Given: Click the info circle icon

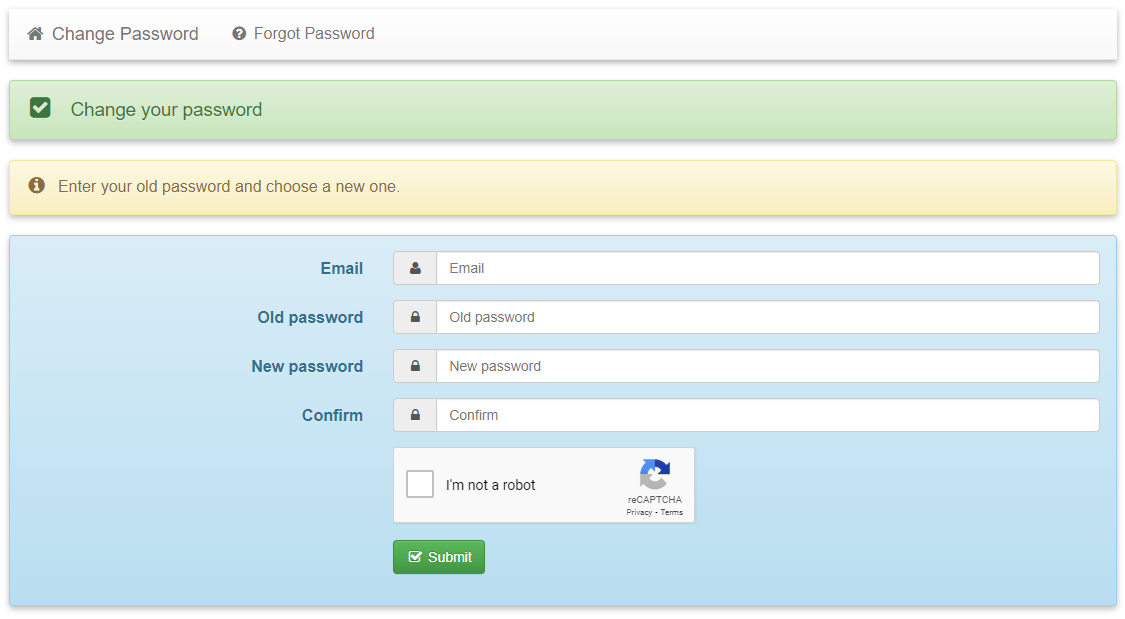Looking at the screenshot, I should coord(37,185).
